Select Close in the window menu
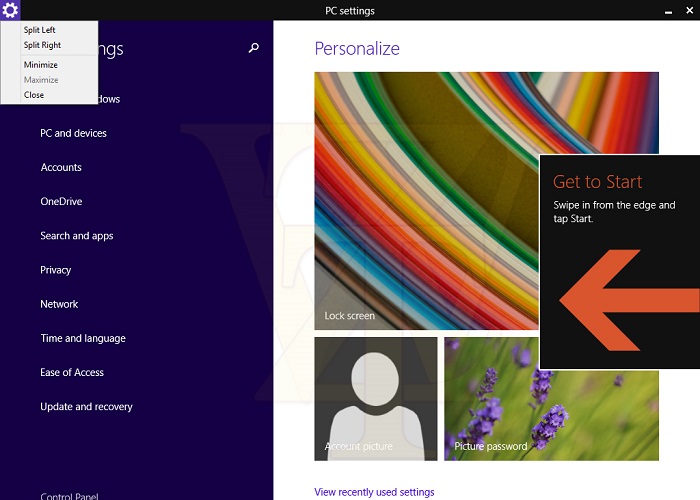Image resolution: width=700 pixels, height=500 pixels. (34, 95)
